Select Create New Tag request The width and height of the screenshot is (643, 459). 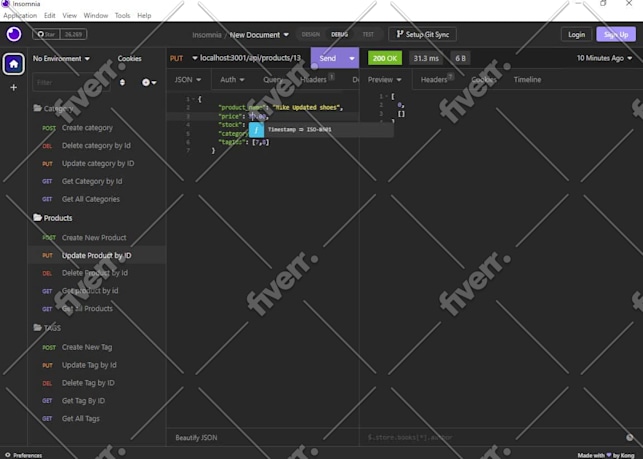click(96, 347)
